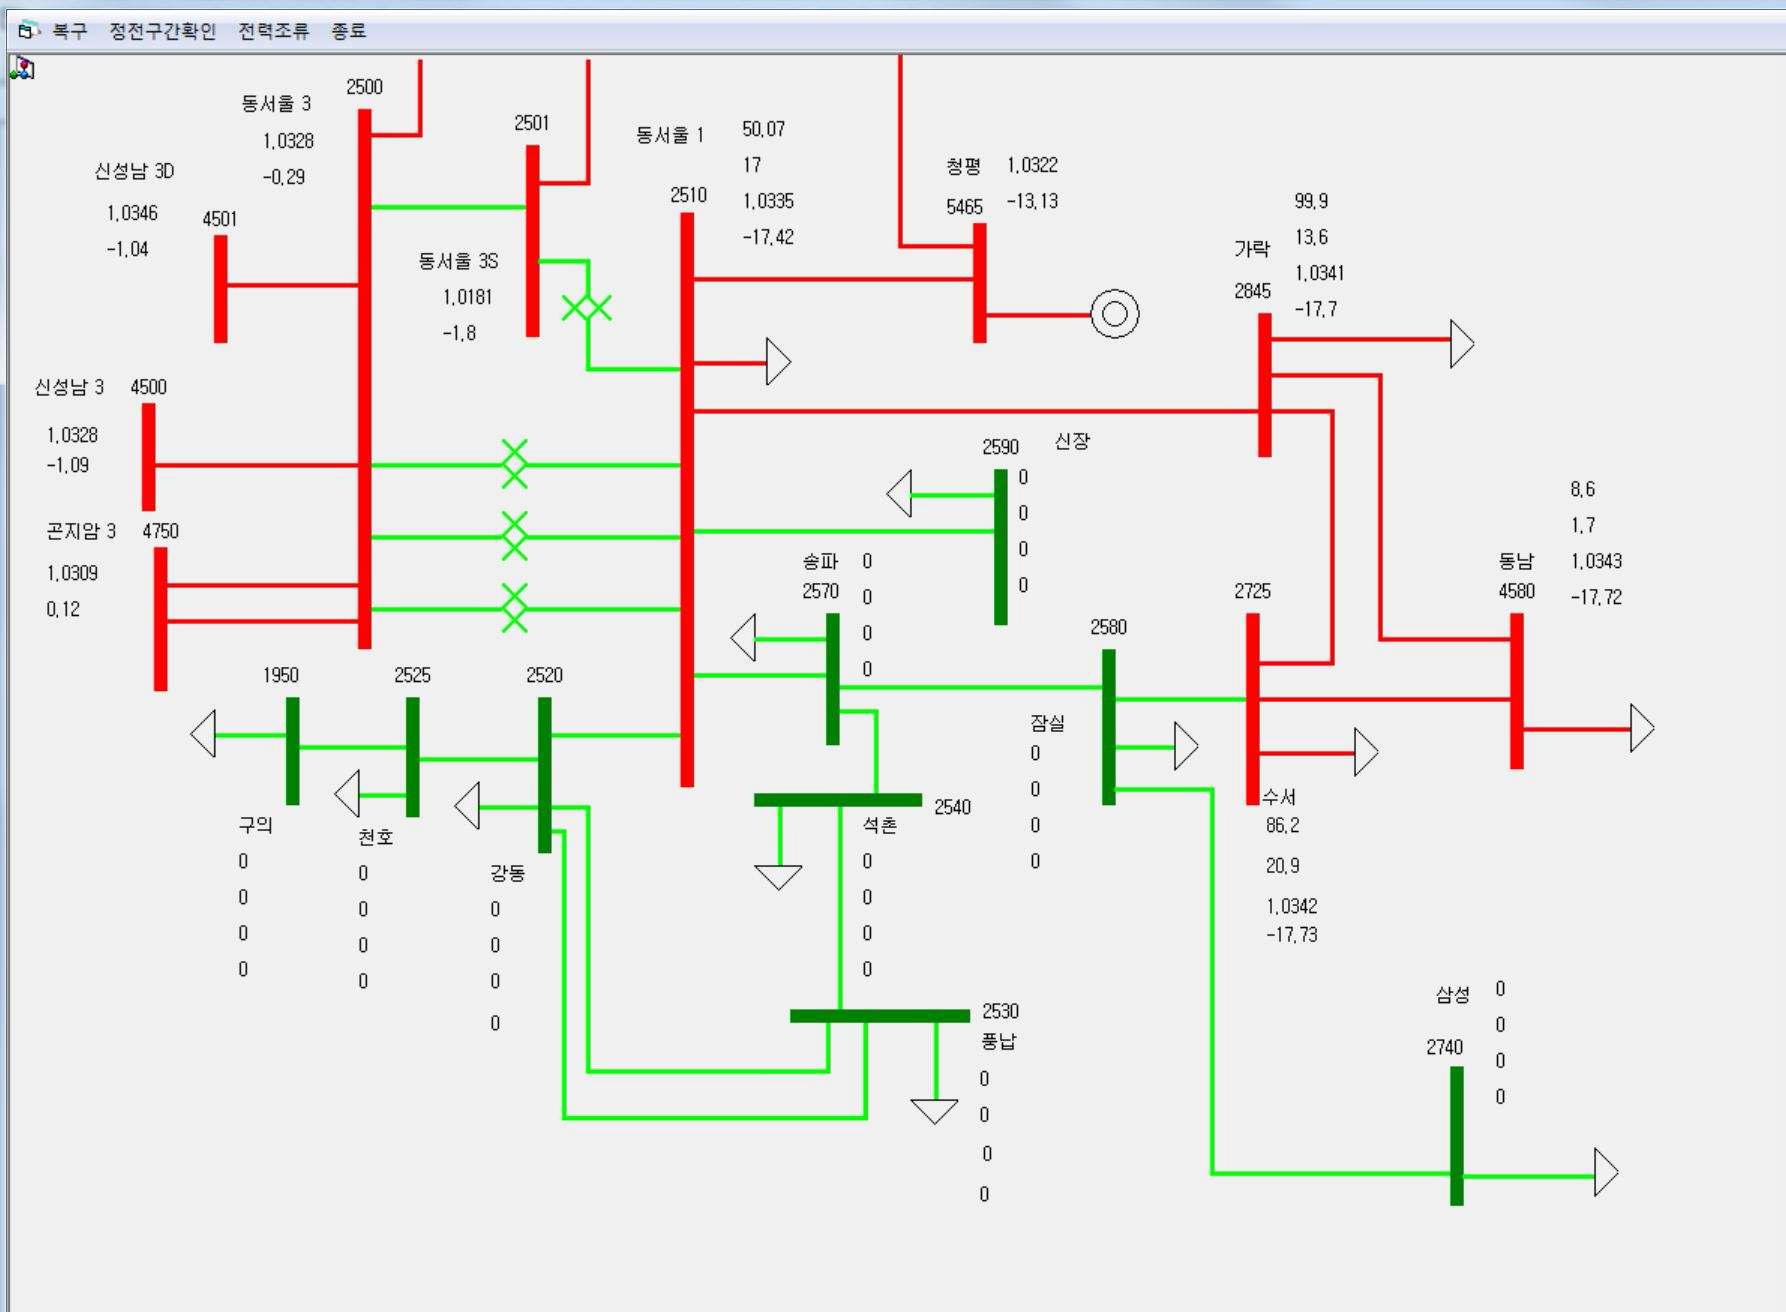Select the 수서 bus bar 2725
The width and height of the screenshot is (1786, 1312).
1252,709
